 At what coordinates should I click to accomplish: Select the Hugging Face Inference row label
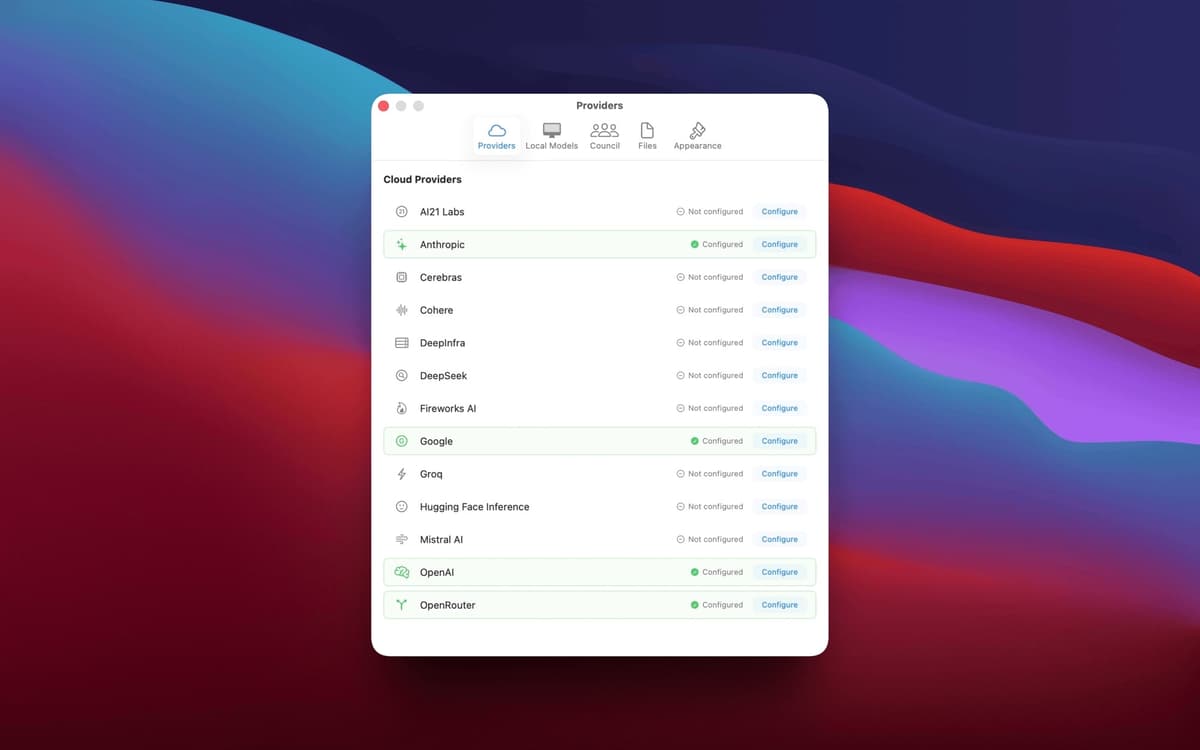click(x=474, y=507)
